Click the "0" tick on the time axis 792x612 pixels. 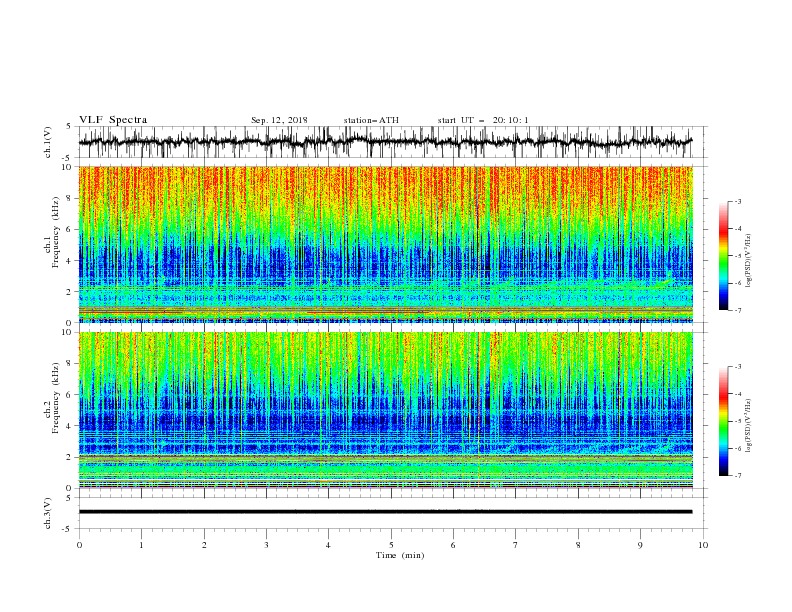(79, 545)
